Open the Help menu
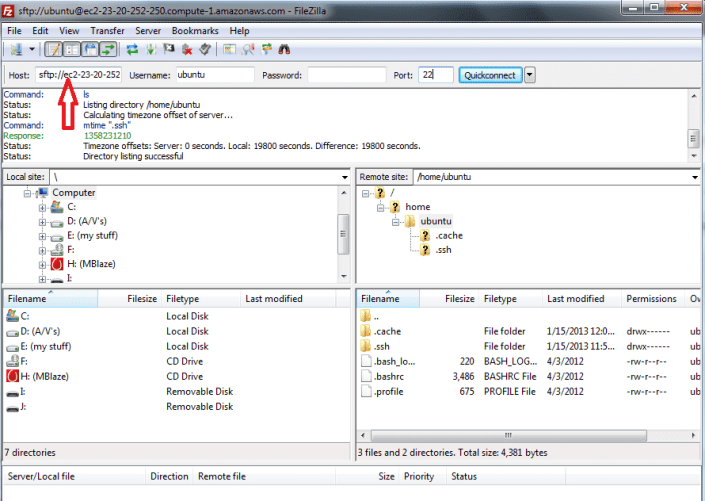Viewport: 705px width, 501px height. tap(239, 31)
